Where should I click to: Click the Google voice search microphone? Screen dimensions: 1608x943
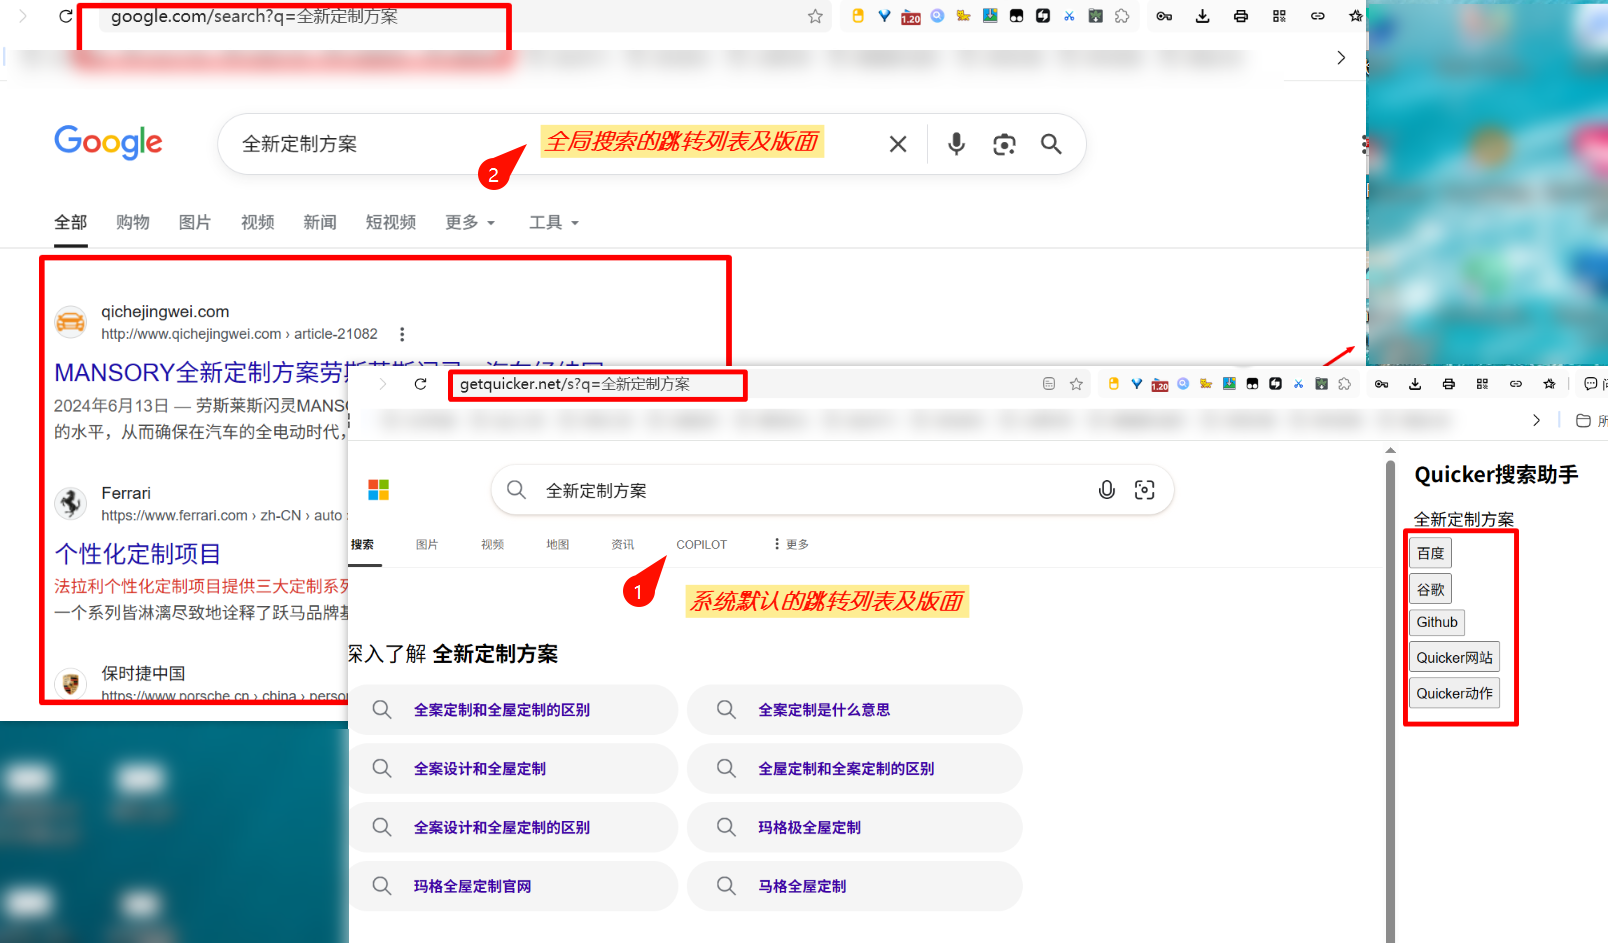(x=956, y=144)
